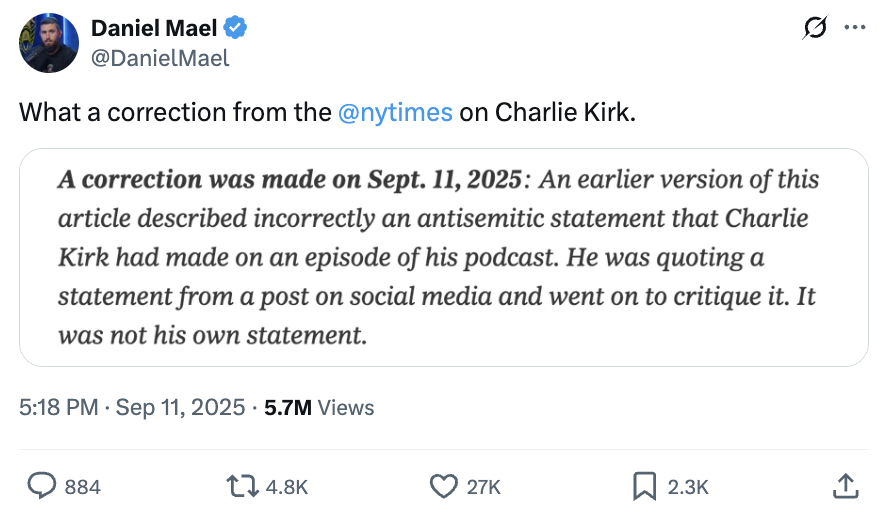Click the 2.3K bookmarks count
This screenshot has width=892, height=520.
pyautogui.click(x=688, y=487)
